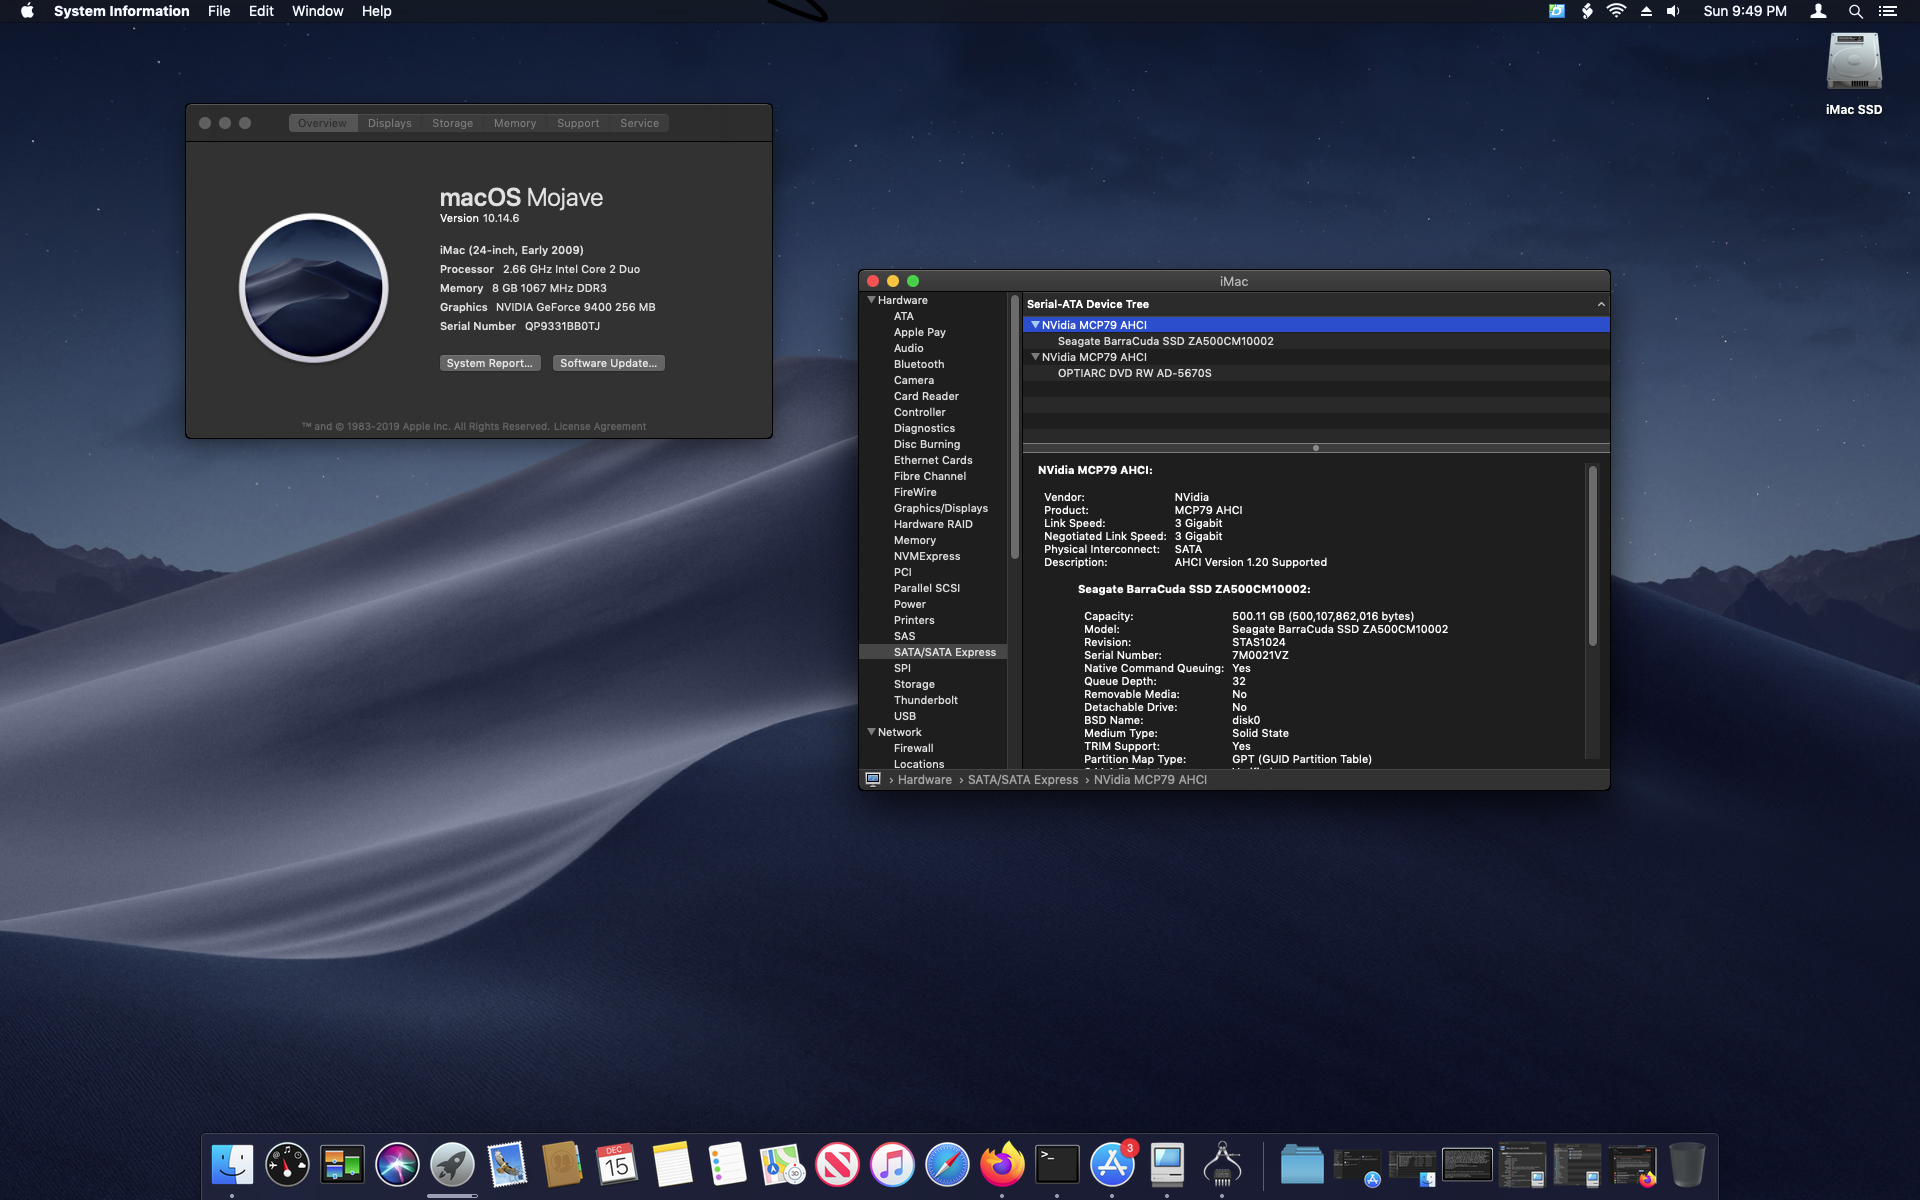Open Spotlight search in menu bar
This screenshot has height=1200, width=1920.
pyautogui.click(x=1855, y=11)
